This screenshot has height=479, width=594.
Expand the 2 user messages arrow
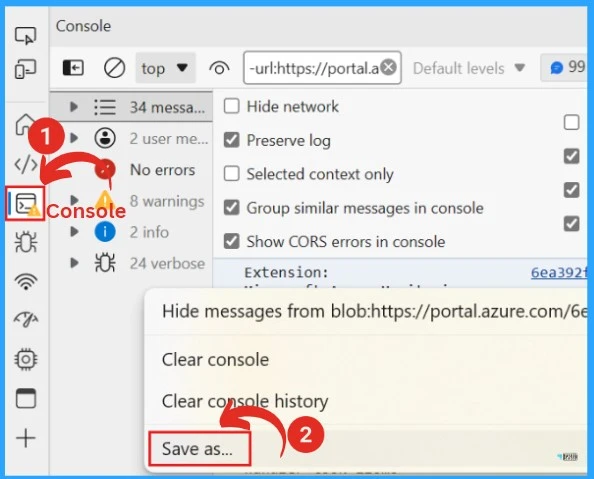click(x=74, y=138)
